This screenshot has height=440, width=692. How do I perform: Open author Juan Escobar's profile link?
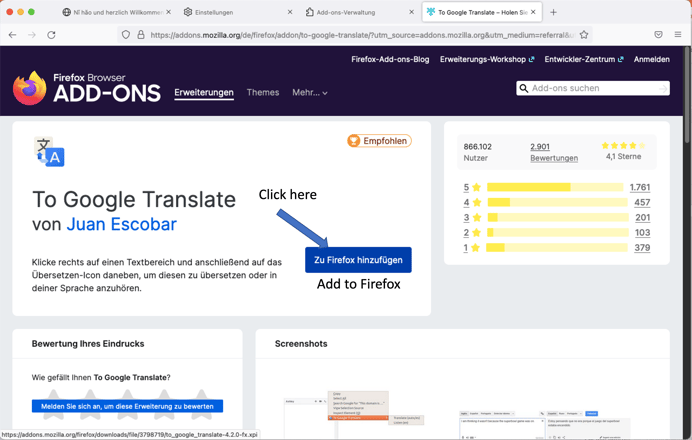click(124, 225)
